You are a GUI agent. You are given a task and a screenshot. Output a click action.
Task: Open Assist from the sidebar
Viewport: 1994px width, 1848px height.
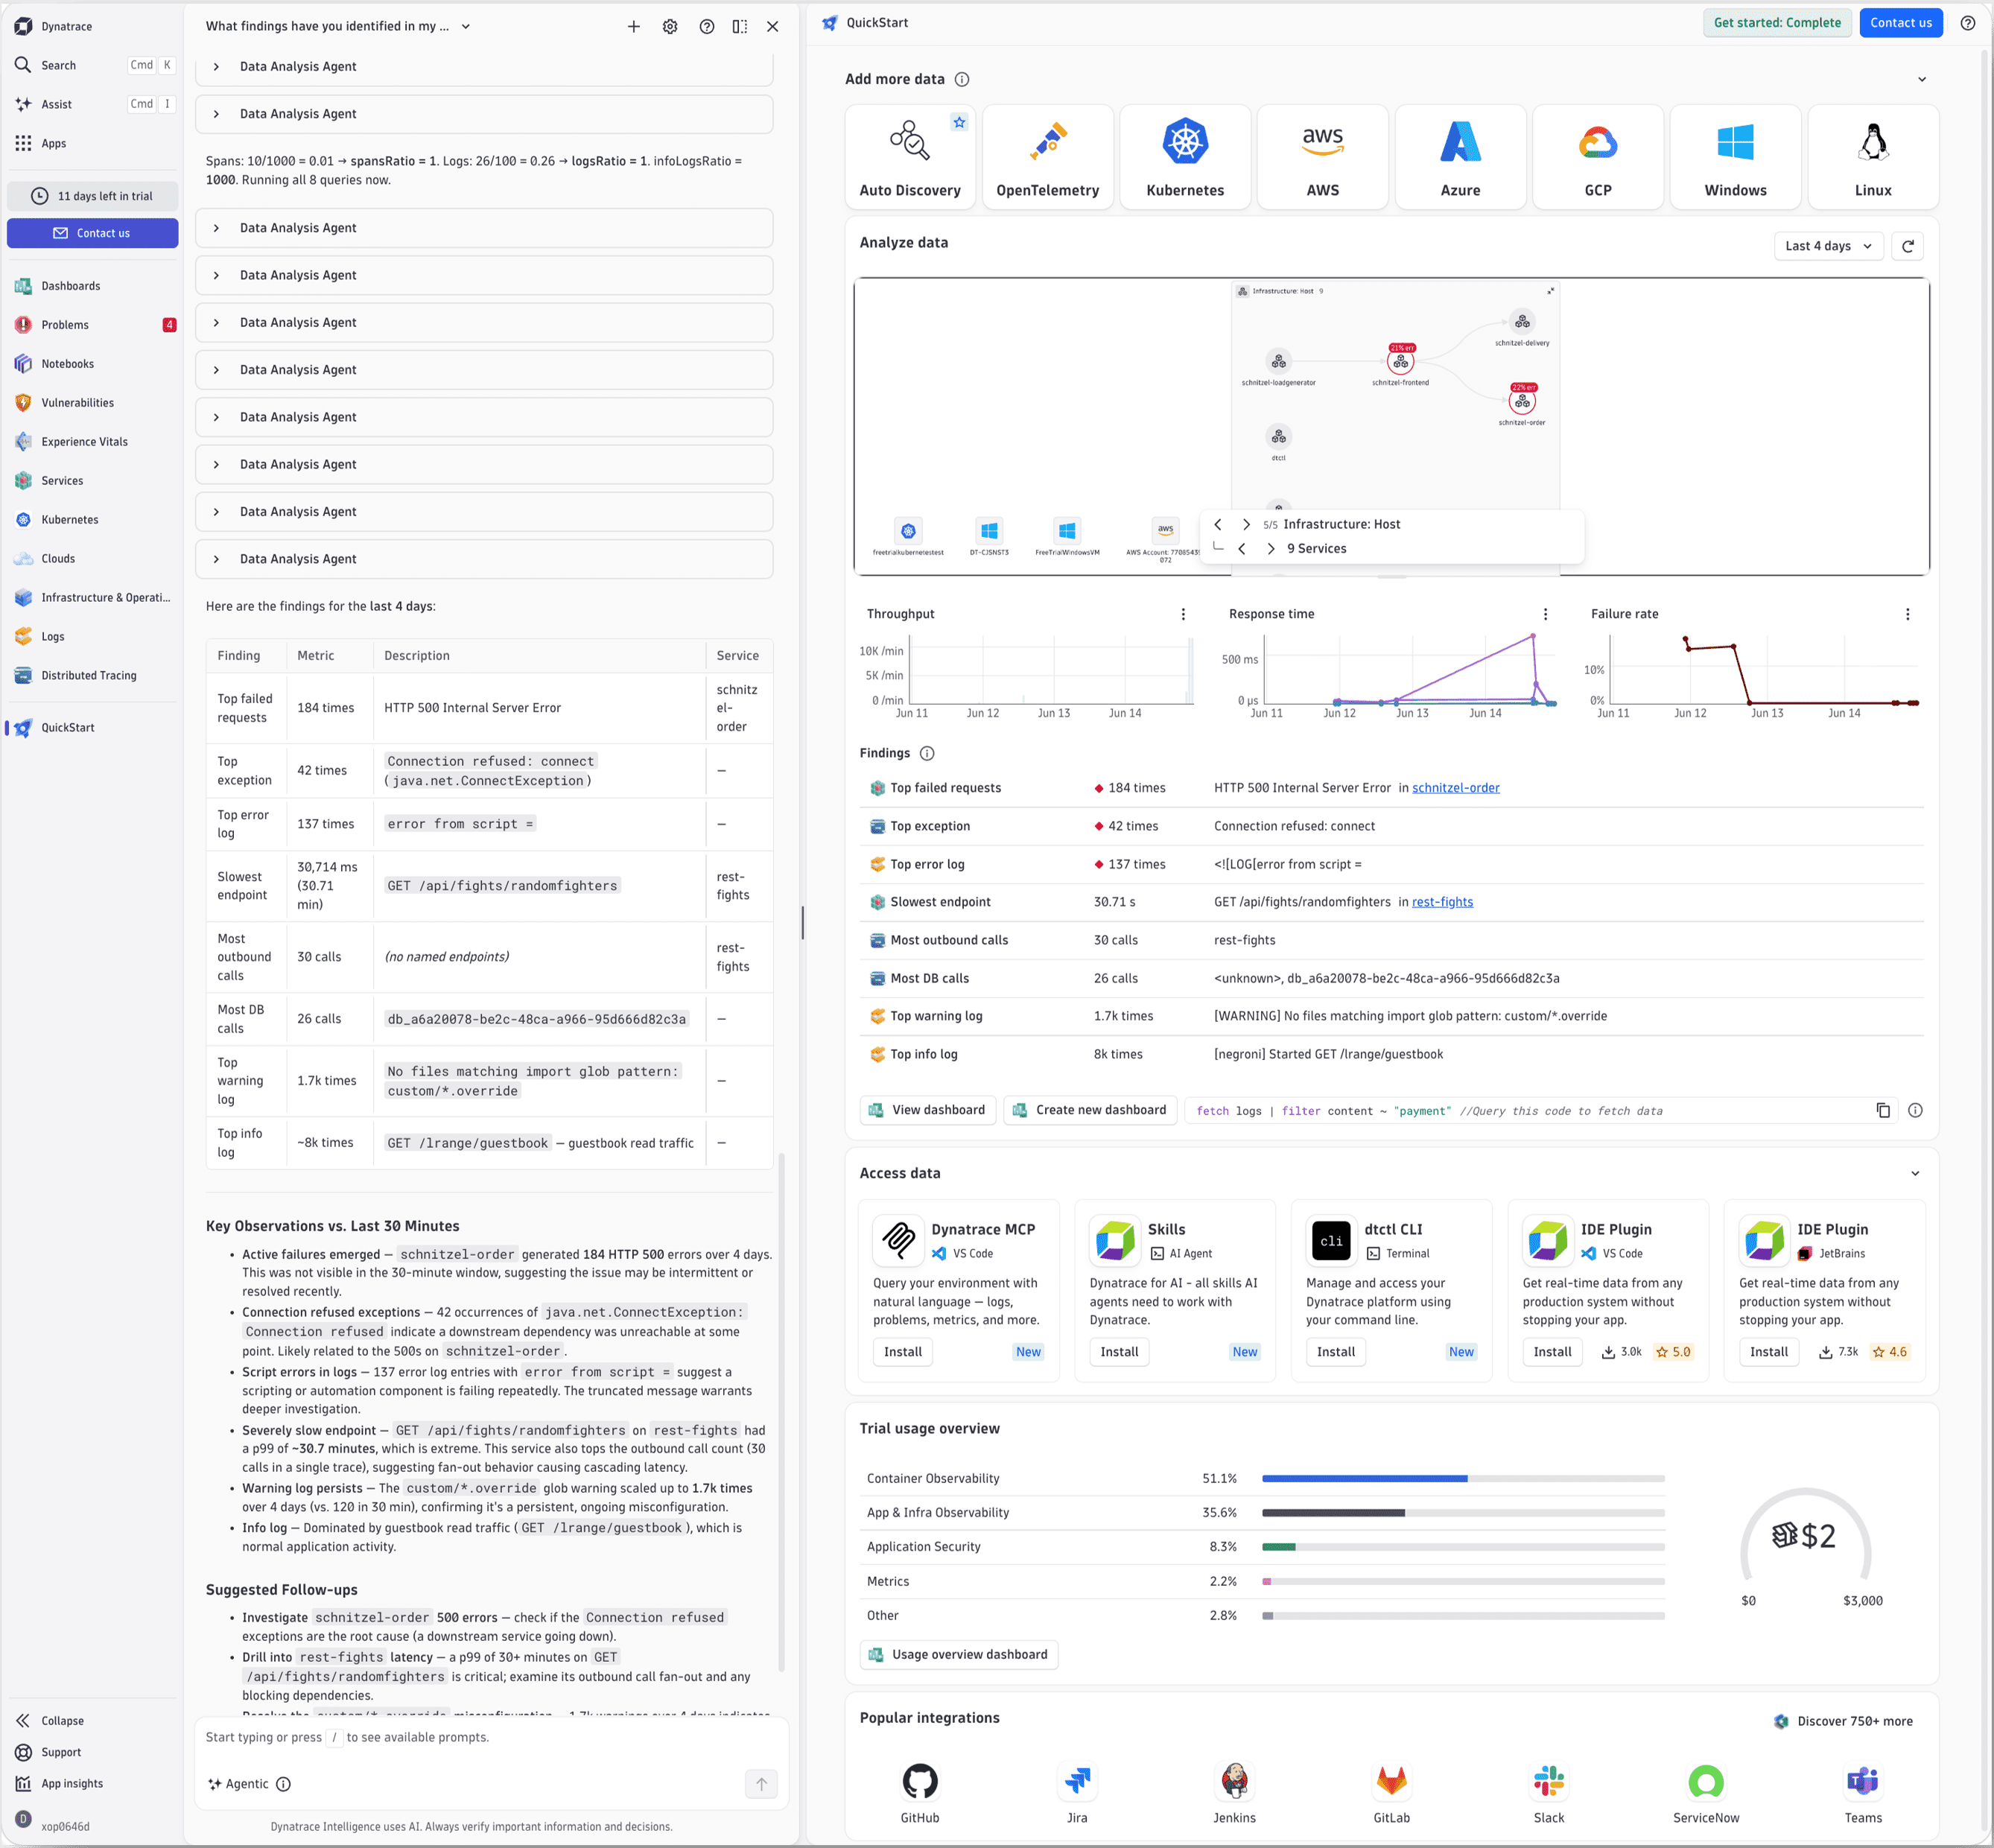tap(92, 104)
